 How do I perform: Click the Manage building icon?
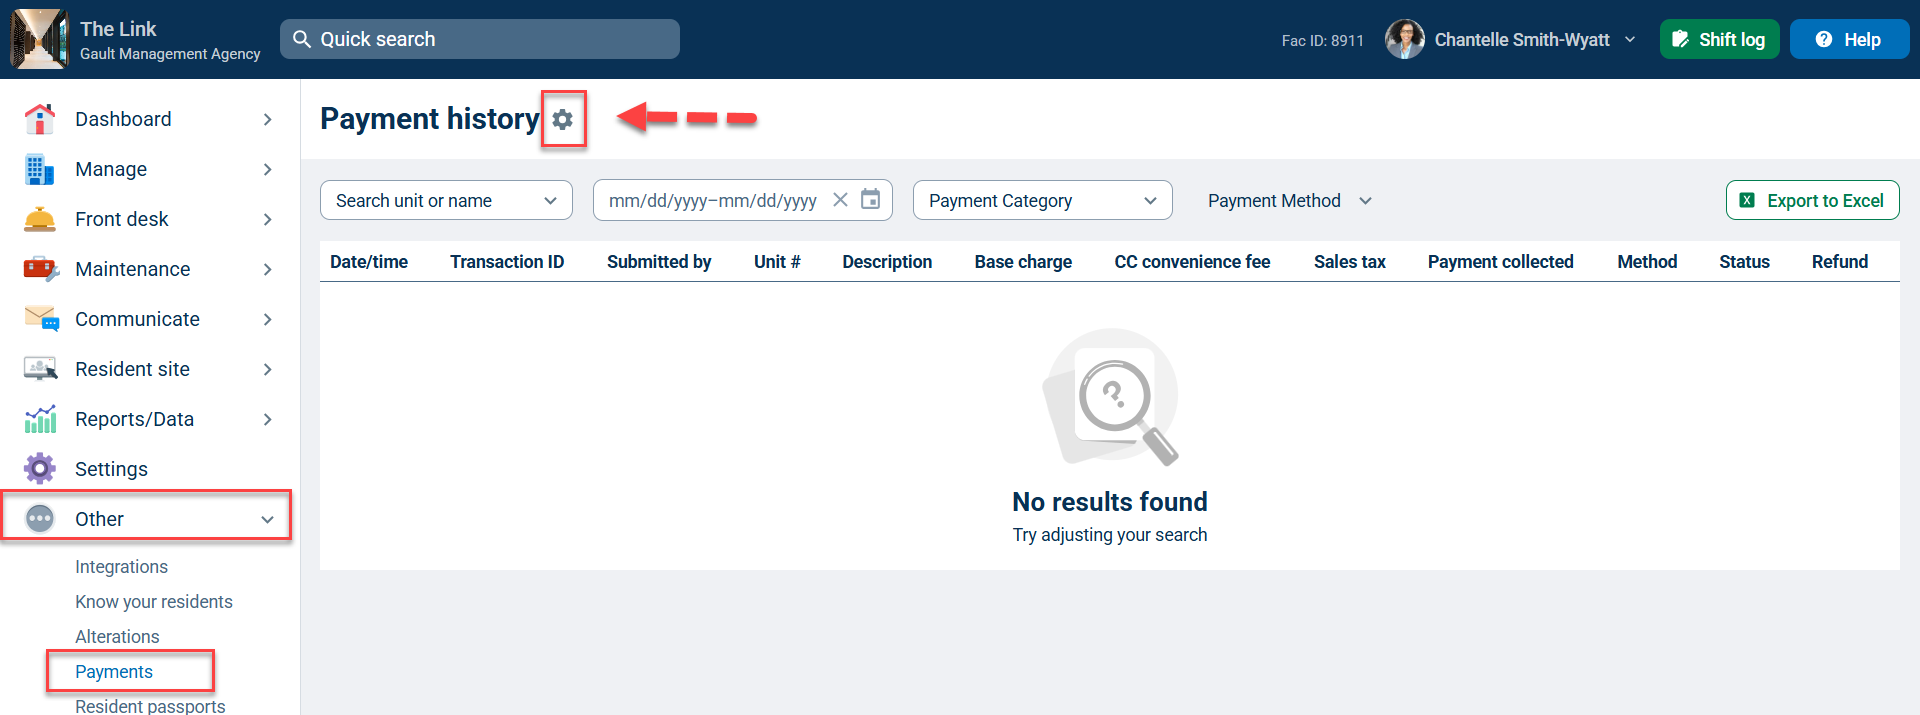tap(40, 169)
